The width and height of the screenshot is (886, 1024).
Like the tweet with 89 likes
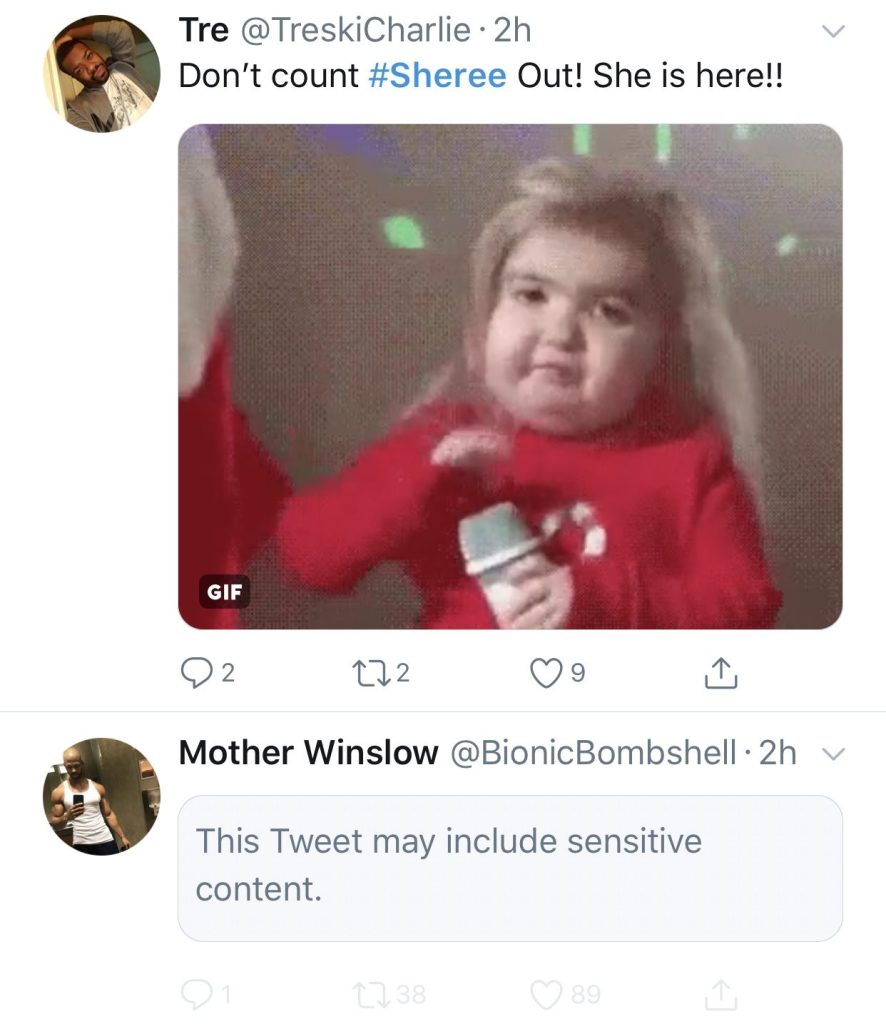[x=546, y=994]
